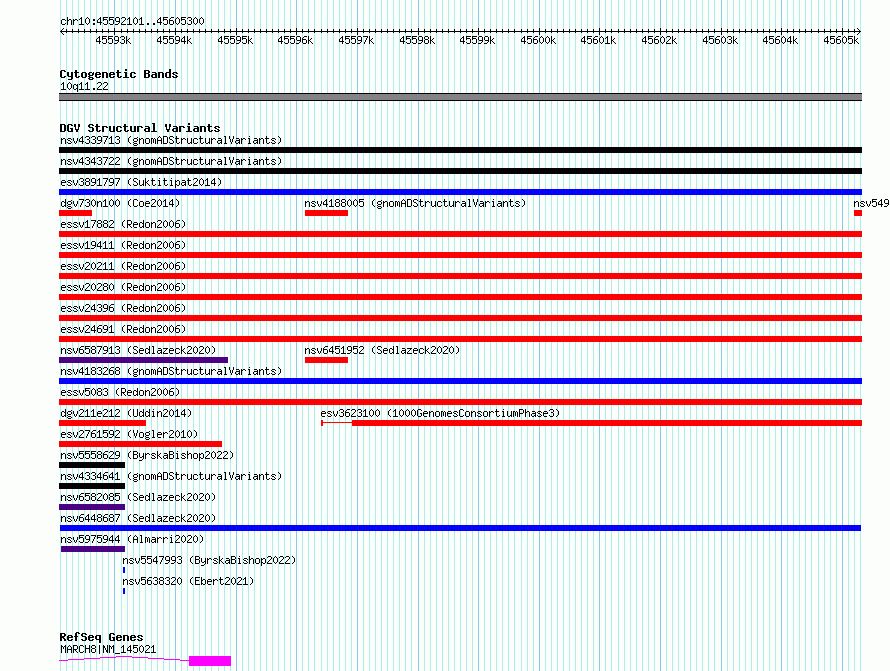The width and height of the screenshot is (890, 671).
Task: Click the DGV Structural Variants track title
Action: tap(140, 128)
